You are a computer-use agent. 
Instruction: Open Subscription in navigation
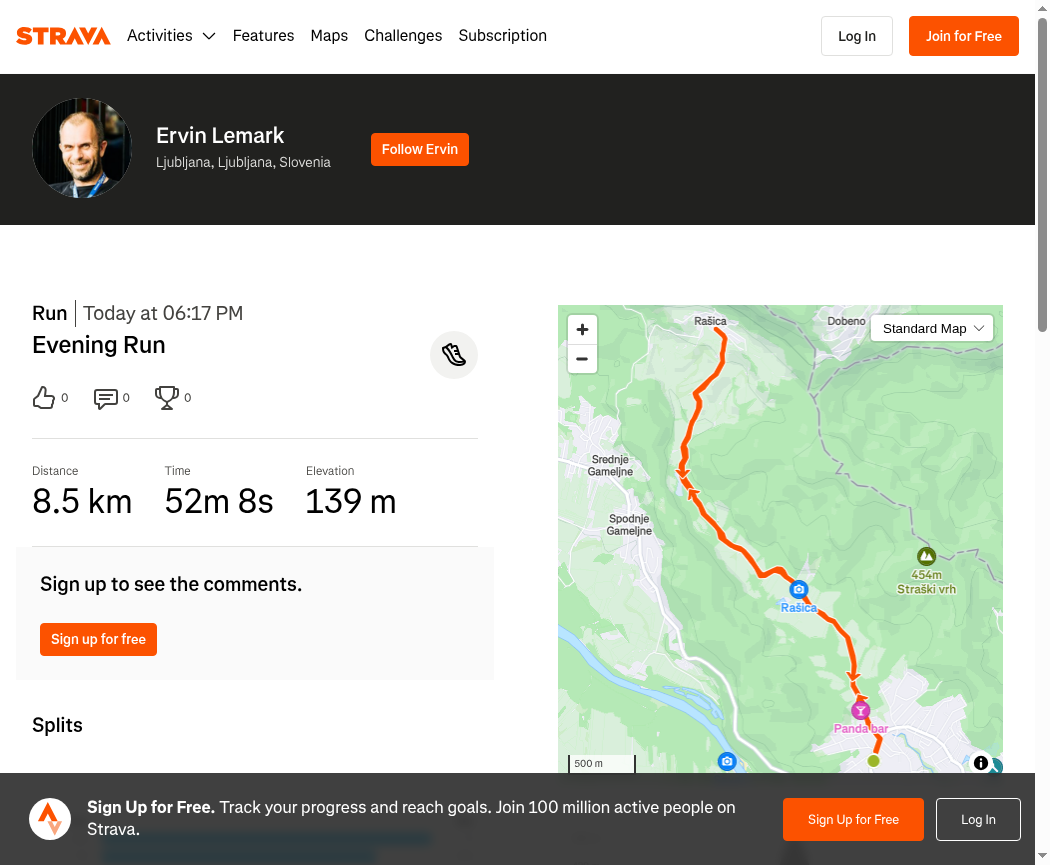point(502,35)
